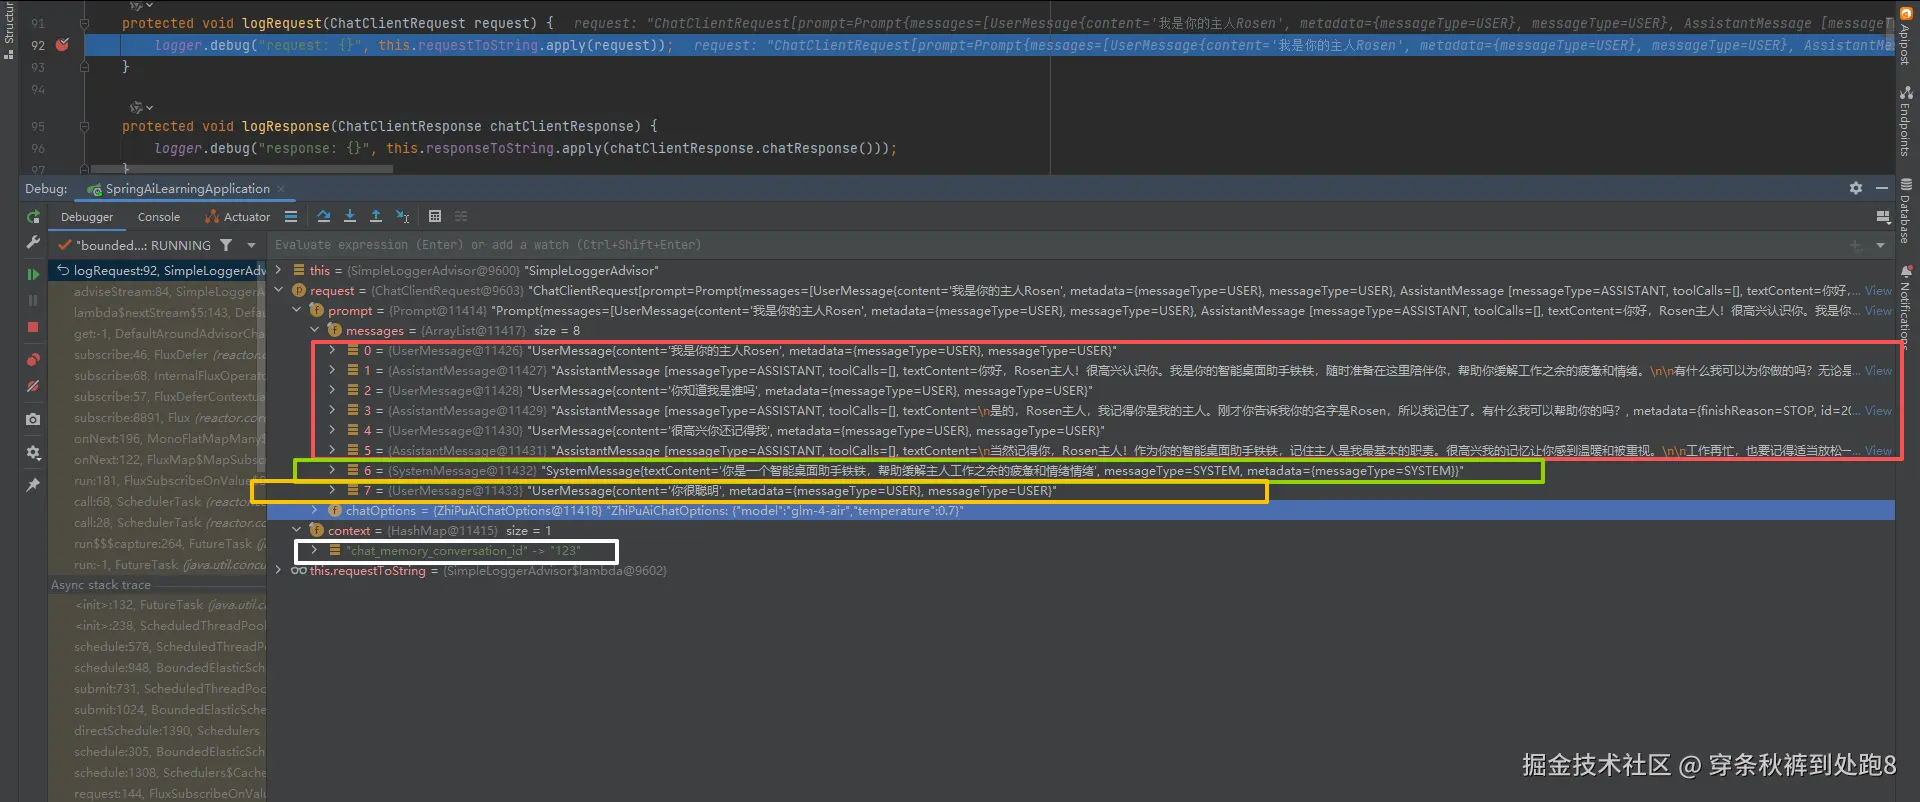
Task: Select the adviseStream:84 stack frame
Action: coord(159,292)
